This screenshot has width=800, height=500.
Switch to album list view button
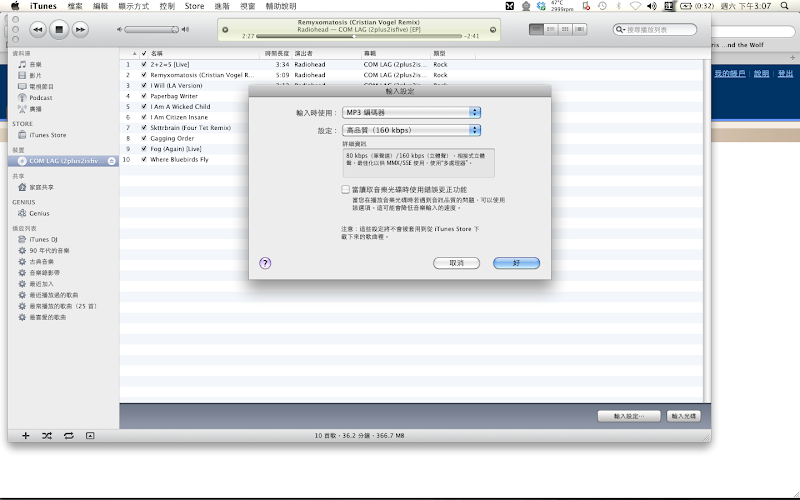click(x=551, y=30)
